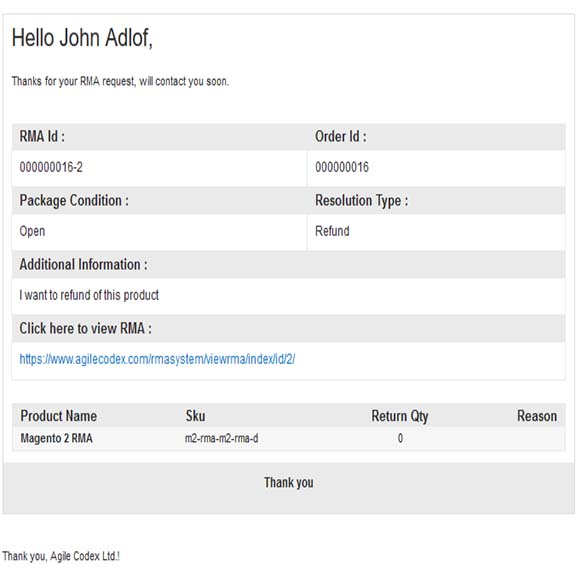Click the Refund resolution value

click(x=332, y=231)
